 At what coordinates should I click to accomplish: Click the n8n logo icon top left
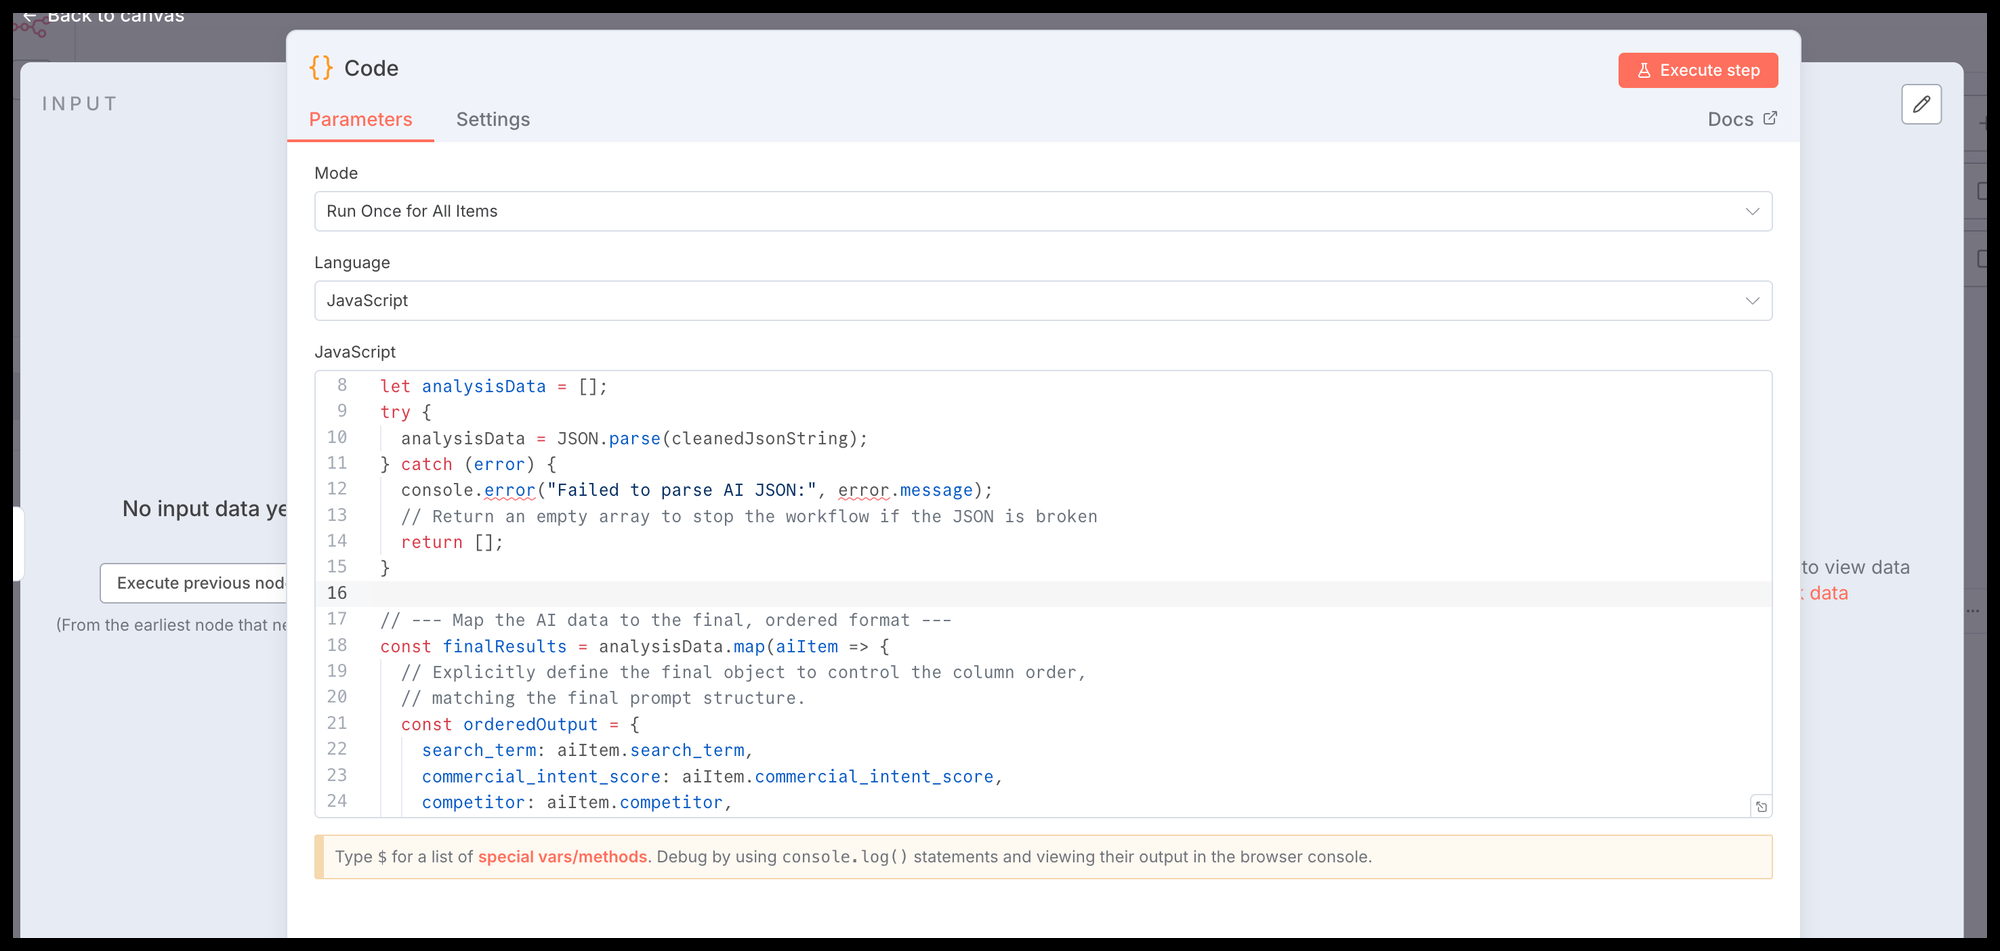(30, 29)
